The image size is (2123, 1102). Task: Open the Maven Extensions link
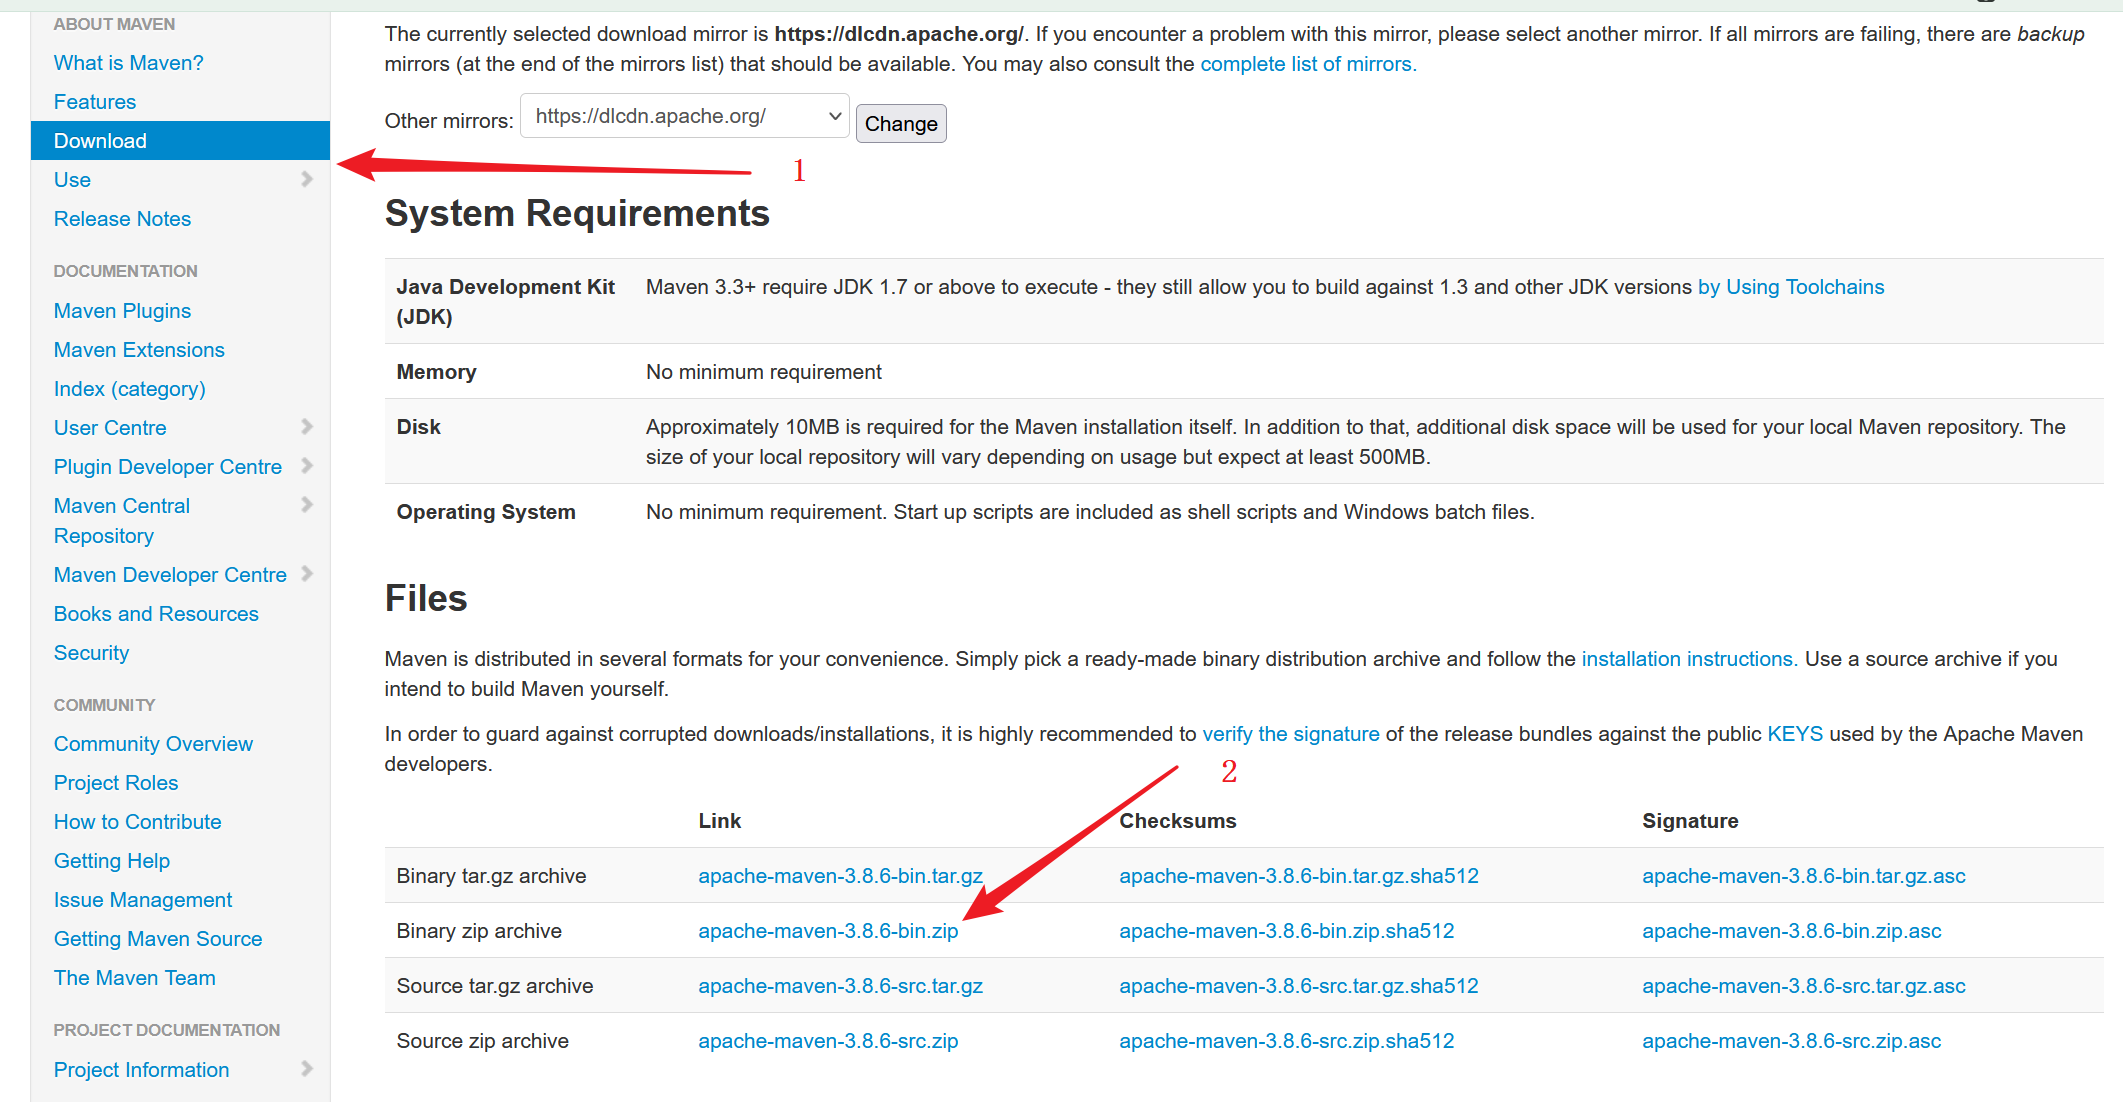click(139, 350)
